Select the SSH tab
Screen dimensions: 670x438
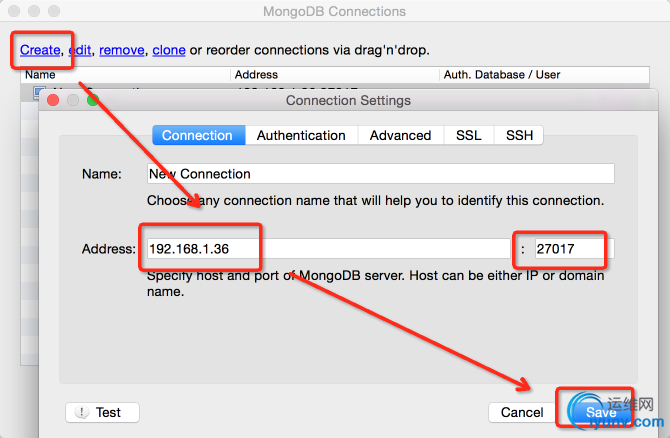click(519, 135)
